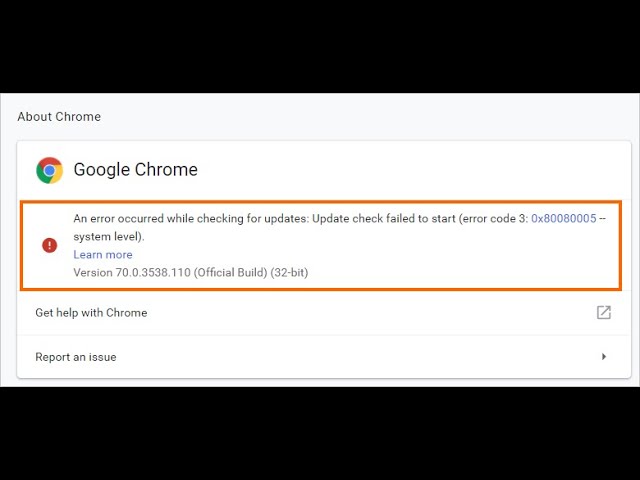Open the external link icon for help
Screen dimensions: 640x480
[x=604, y=312]
